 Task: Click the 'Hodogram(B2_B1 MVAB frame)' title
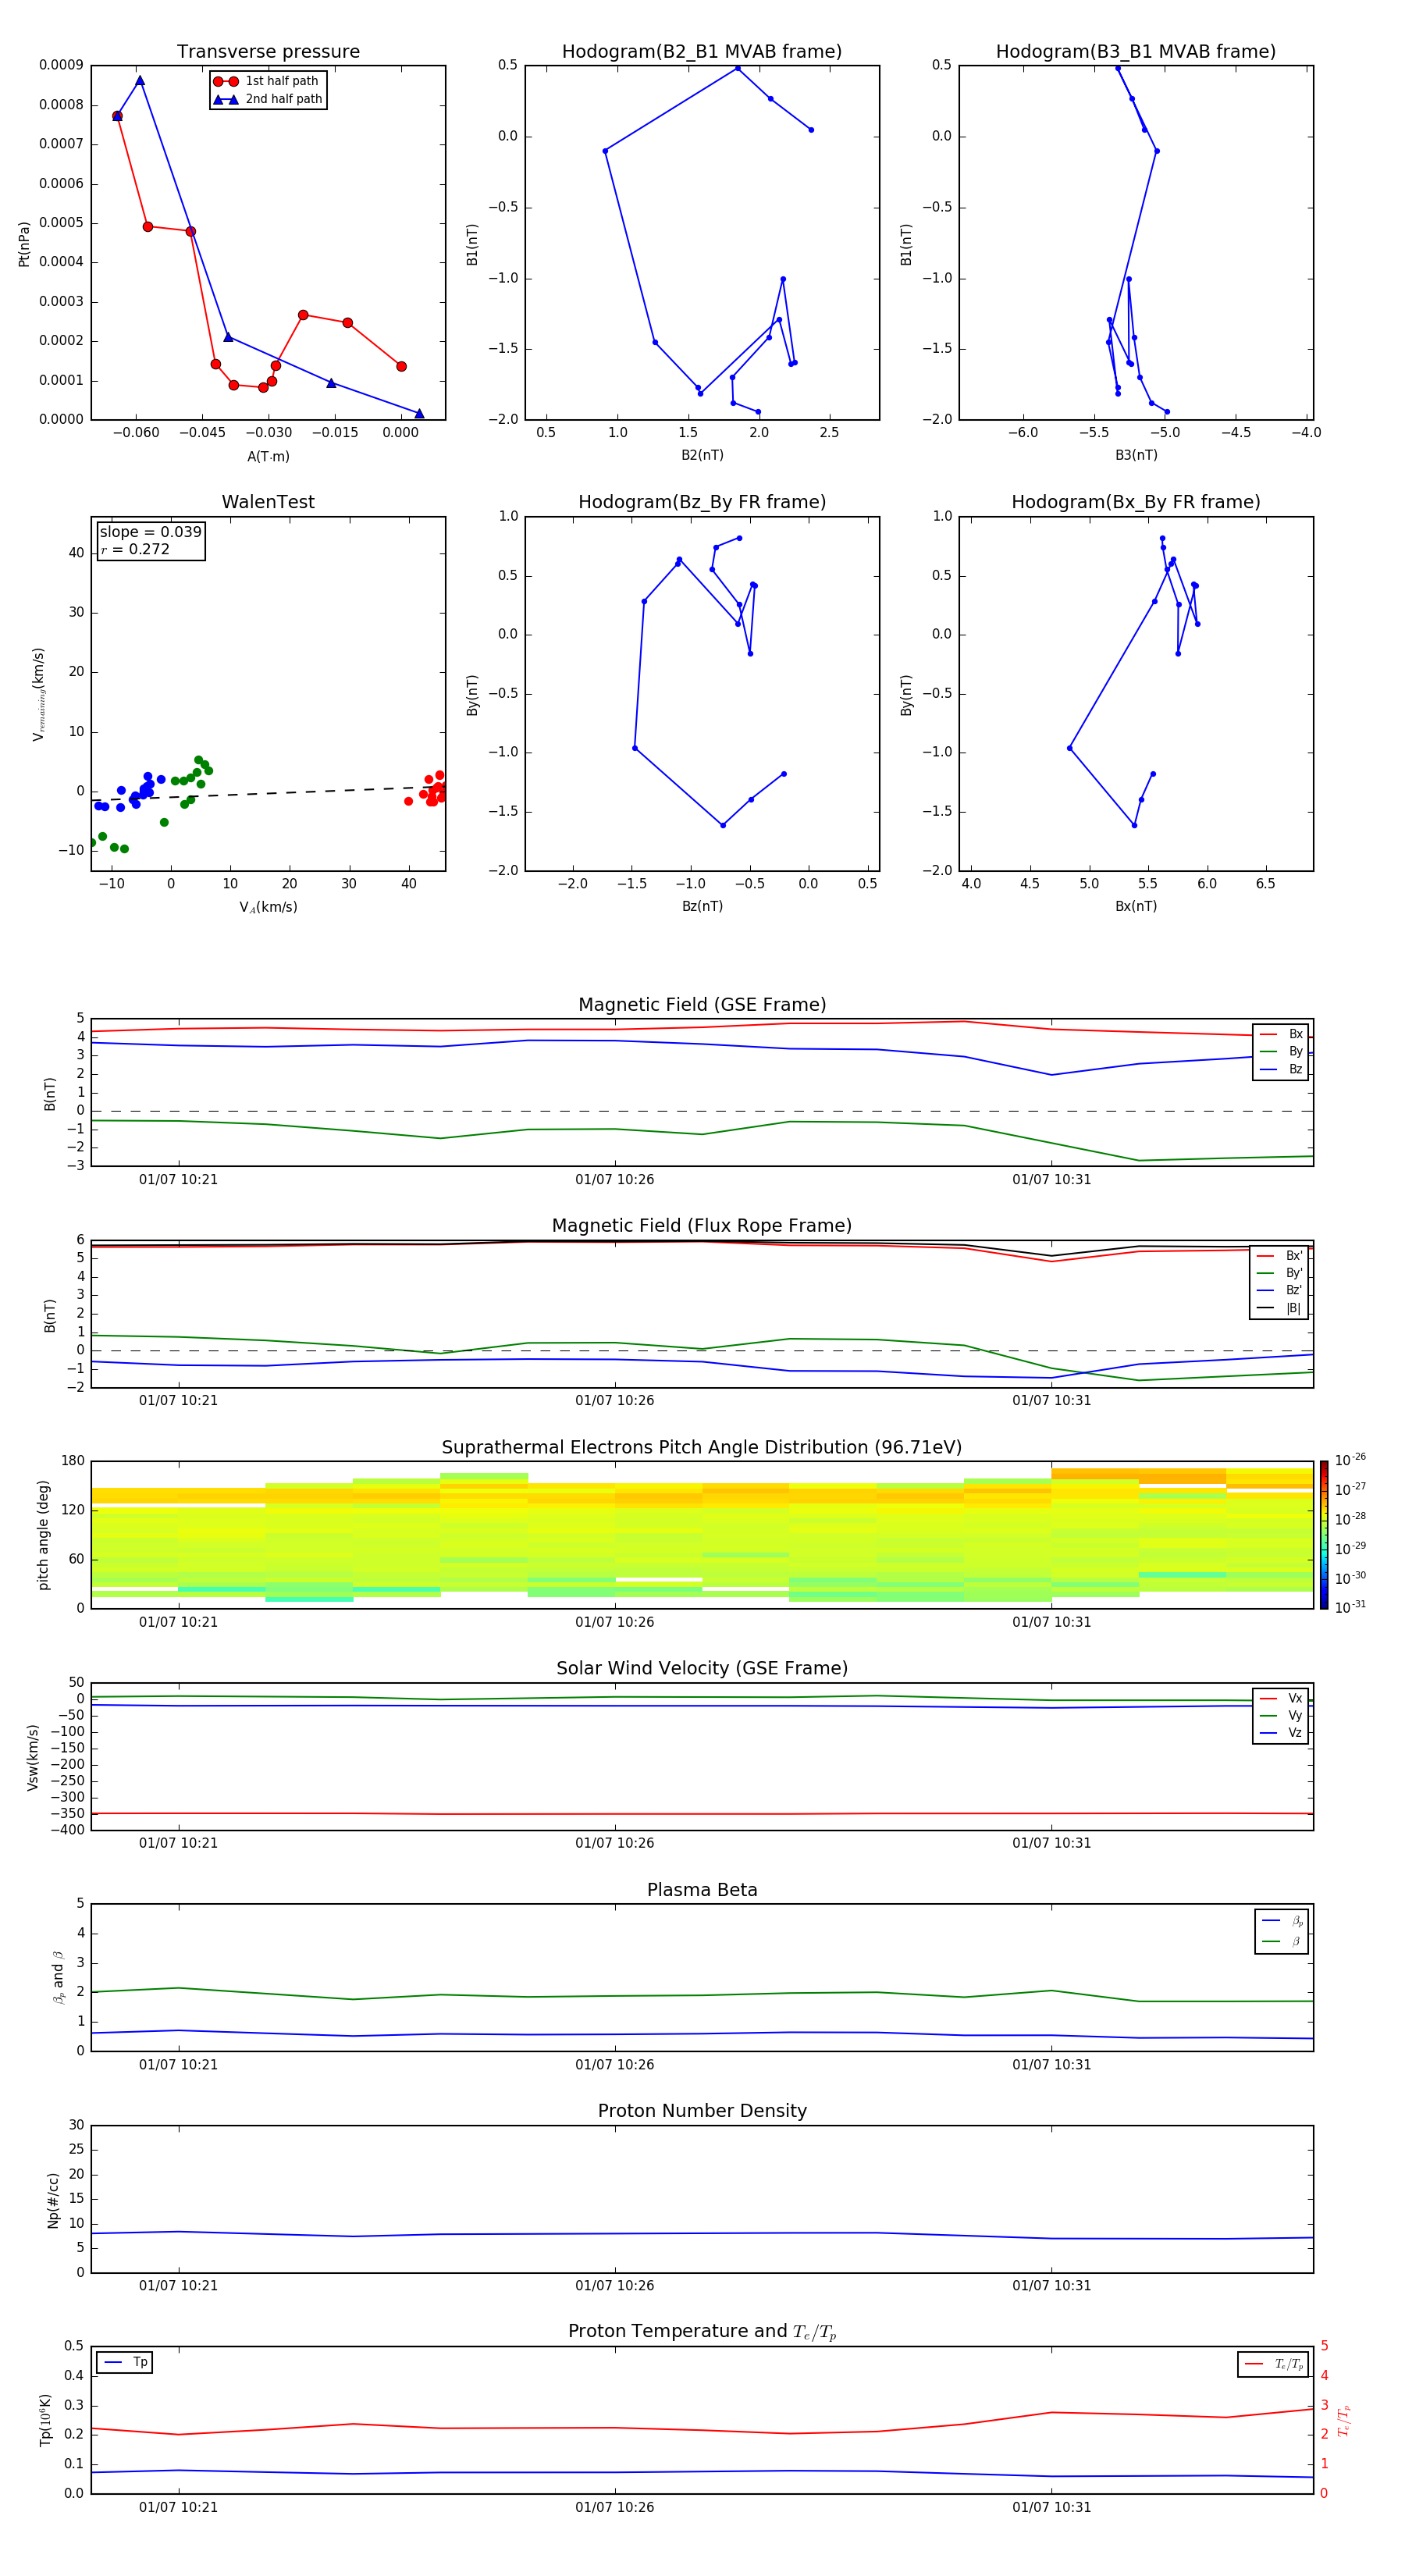(702, 52)
